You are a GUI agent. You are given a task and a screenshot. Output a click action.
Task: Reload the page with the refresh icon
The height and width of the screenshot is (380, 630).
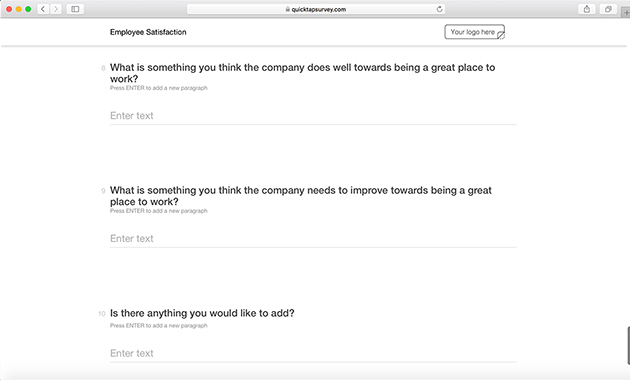point(440,9)
